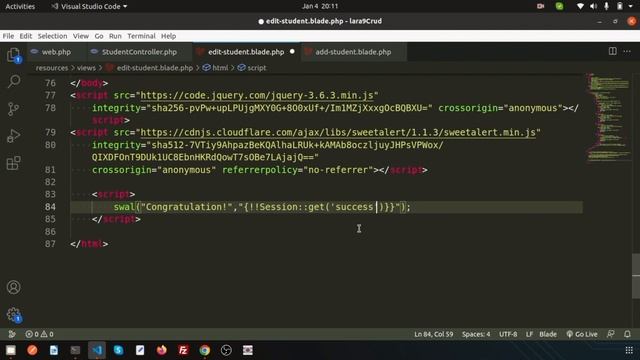Jump using the code minimap

608,118
